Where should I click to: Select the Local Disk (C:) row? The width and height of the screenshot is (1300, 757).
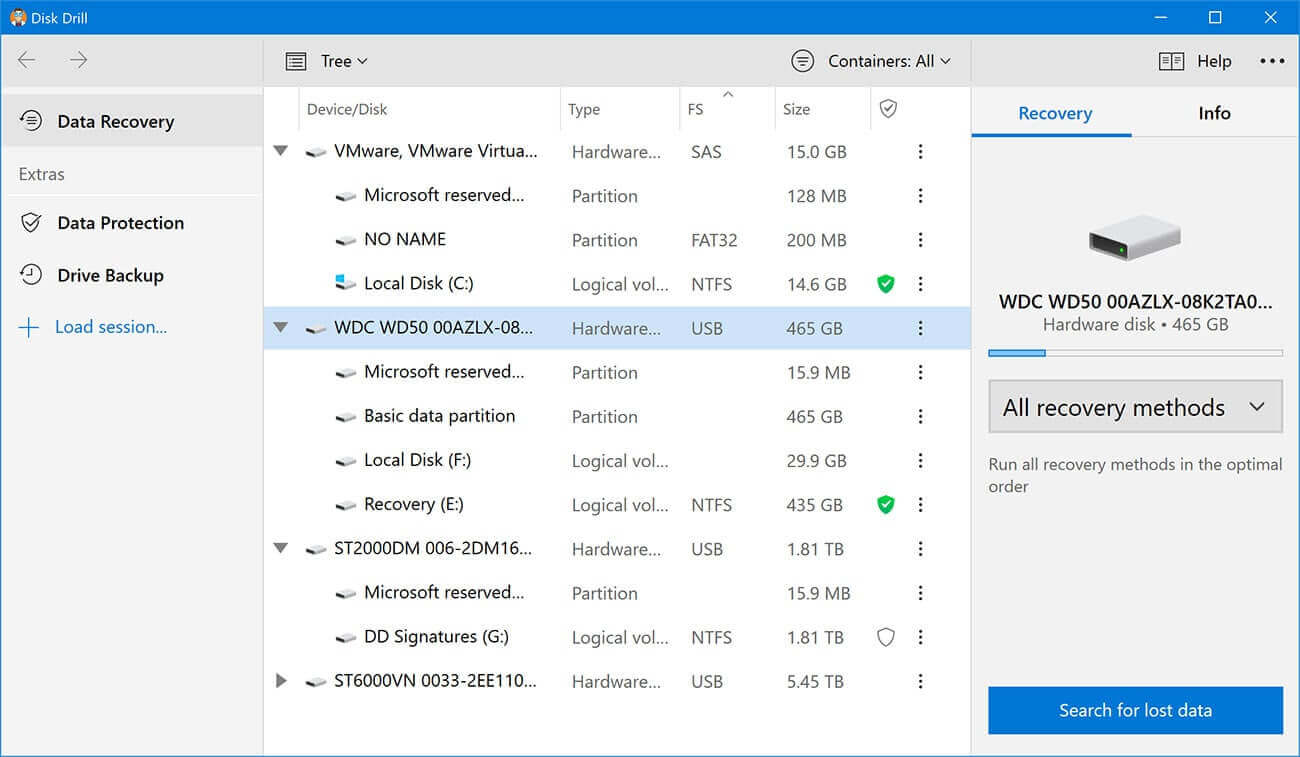[x=617, y=284]
